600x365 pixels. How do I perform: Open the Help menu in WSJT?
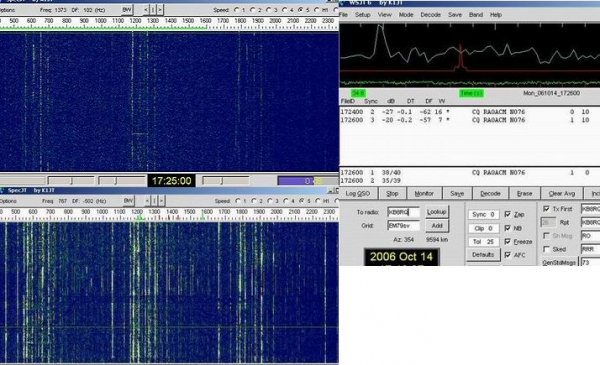(496, 15)
